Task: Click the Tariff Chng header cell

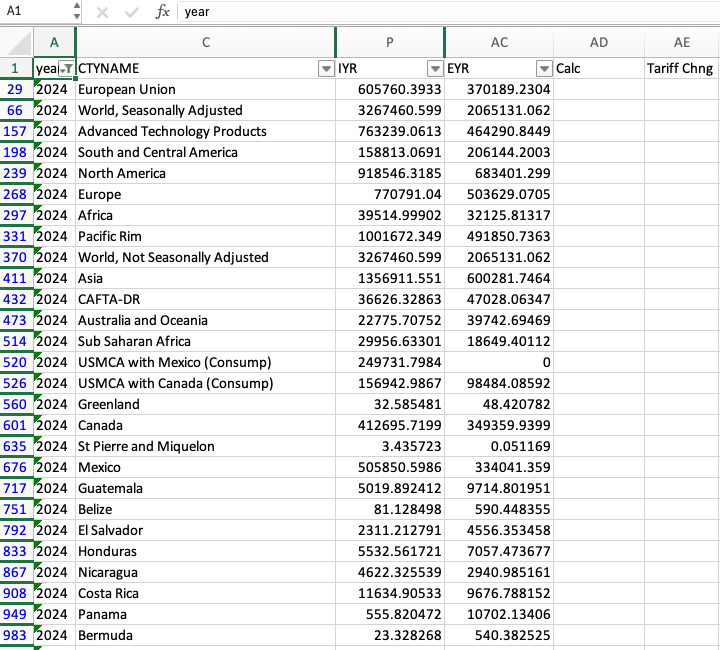Action: pos(682,68)
